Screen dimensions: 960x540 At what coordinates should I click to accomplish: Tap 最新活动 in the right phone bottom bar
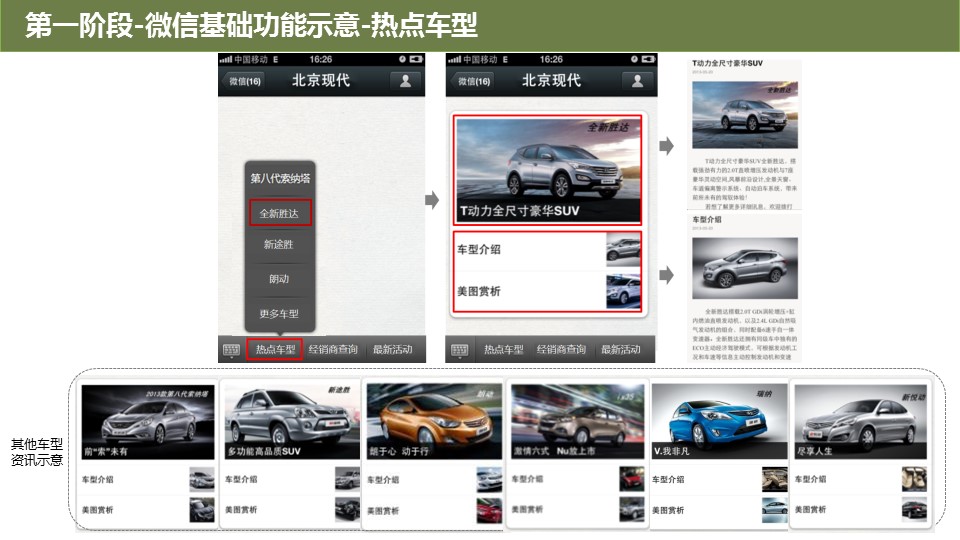click(x=620, y=350)
